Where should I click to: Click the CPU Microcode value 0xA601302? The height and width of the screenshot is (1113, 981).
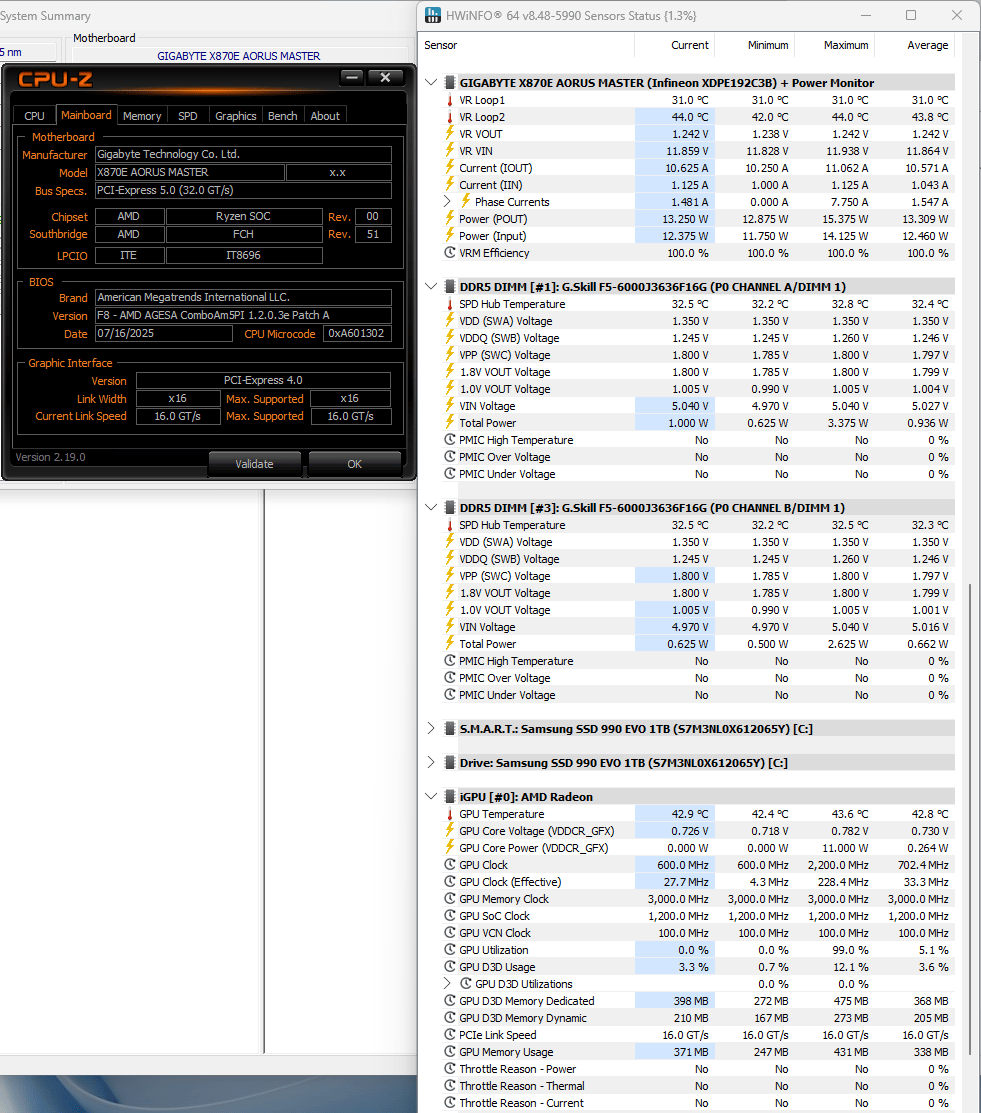[x=357, y=334]
